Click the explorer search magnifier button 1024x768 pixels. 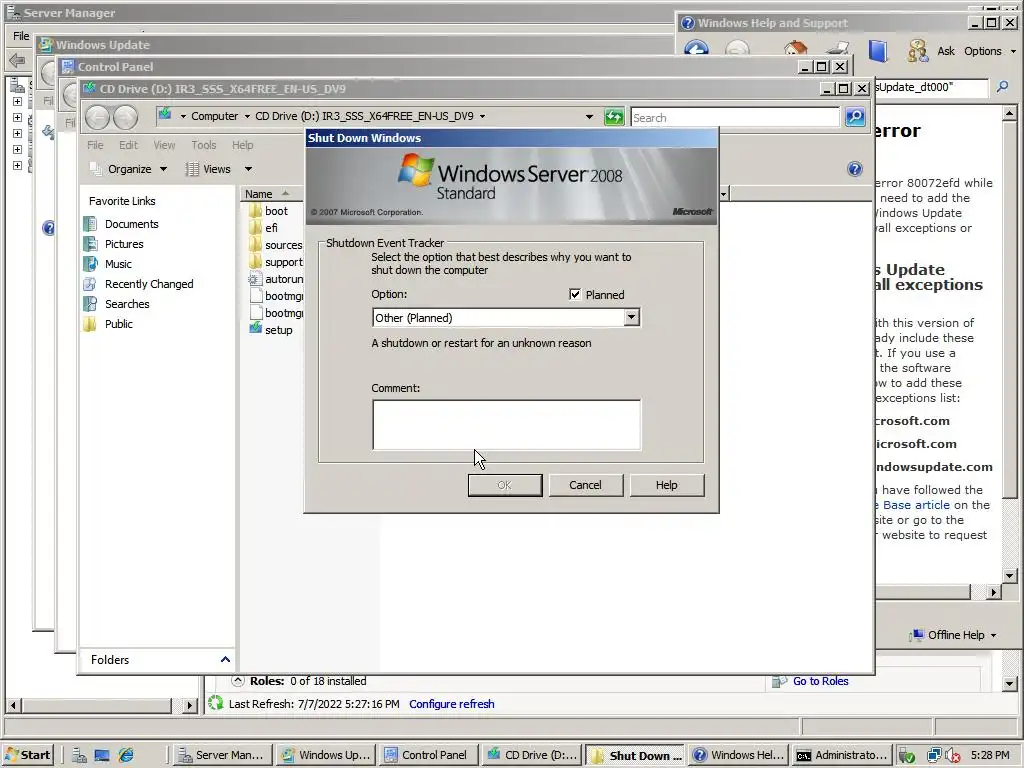point(855,117)
